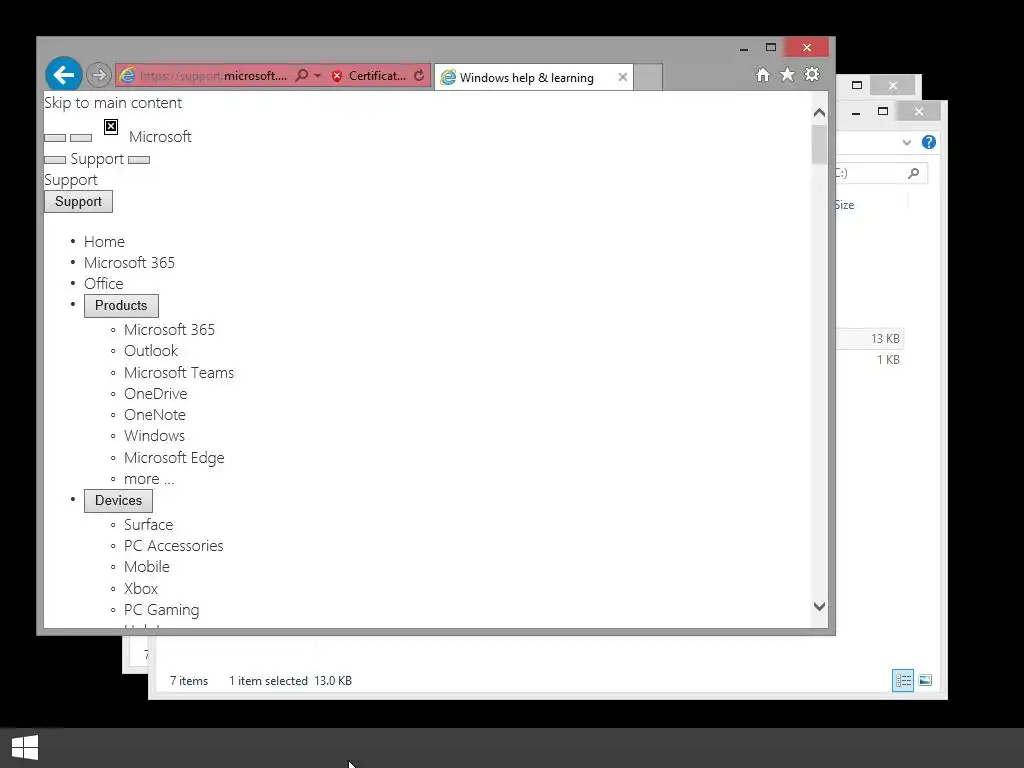Screen dimensions: 1024x768
Task: Click the Certificate error indicator
Action: 368,76
